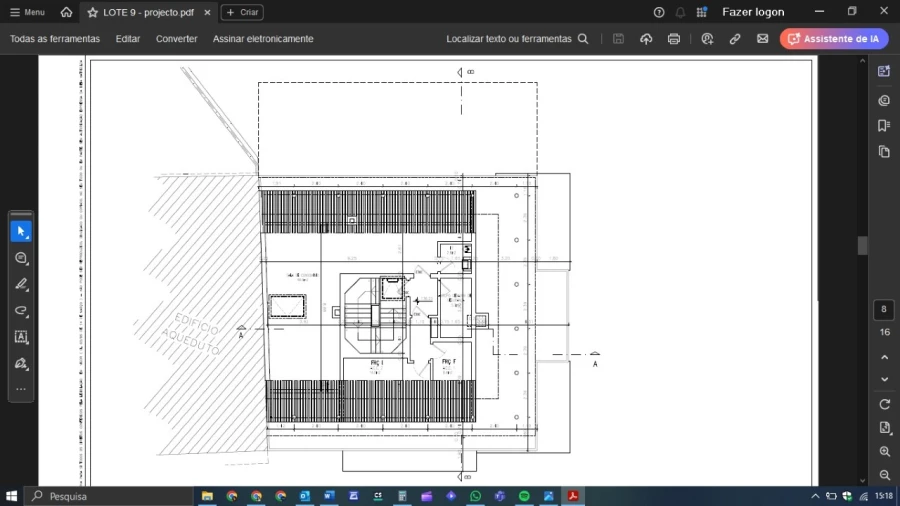Go to the next page with down chevron
Viewport: 900px width, 506px height.
[884, 380]
